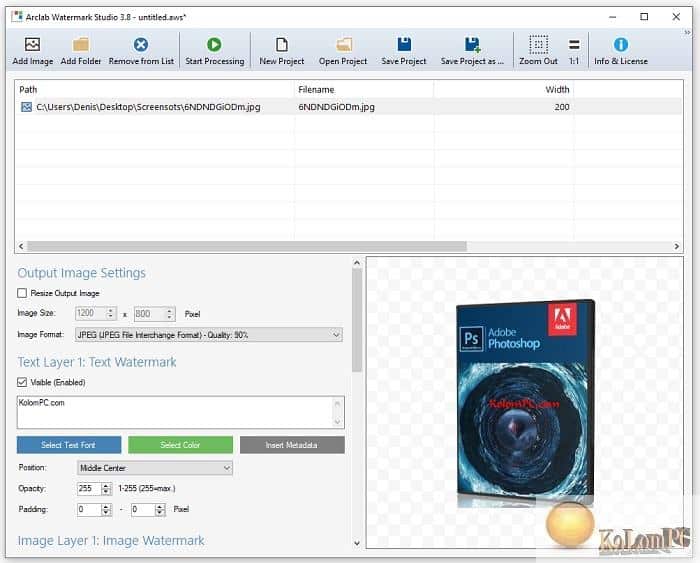The image size is (700, 563).
Task: Click Text Layer 1: Text Watermark heading
Action: 97,362
